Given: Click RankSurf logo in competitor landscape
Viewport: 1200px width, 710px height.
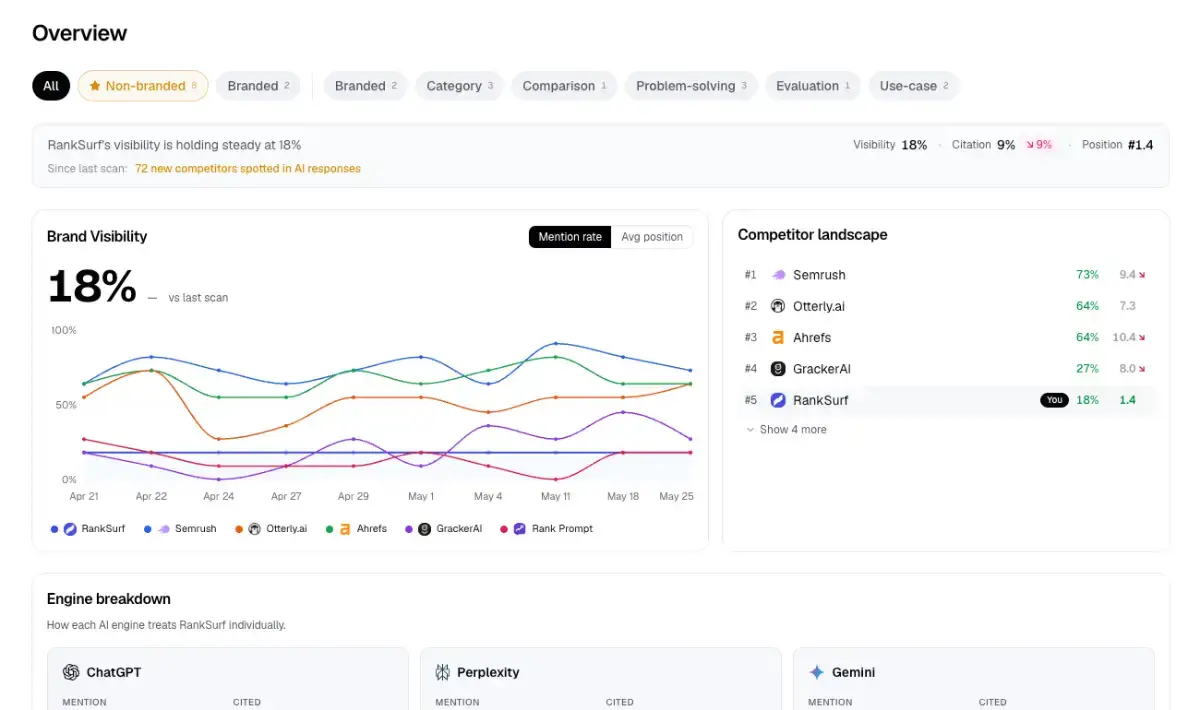Looking at the screenshot, I should click(778, 400).
